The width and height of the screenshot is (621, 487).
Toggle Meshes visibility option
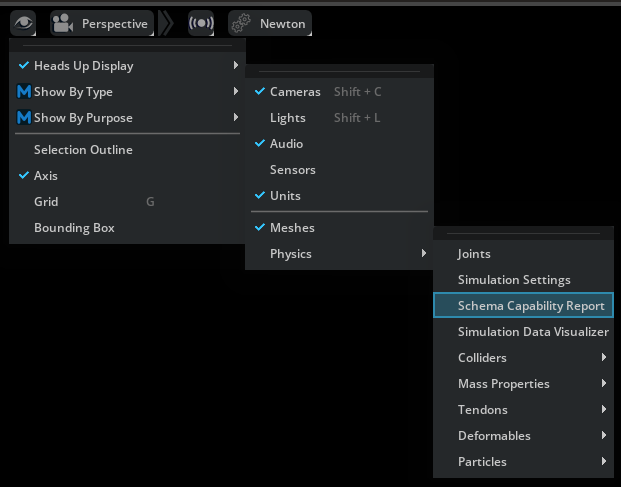pos(339,228)
